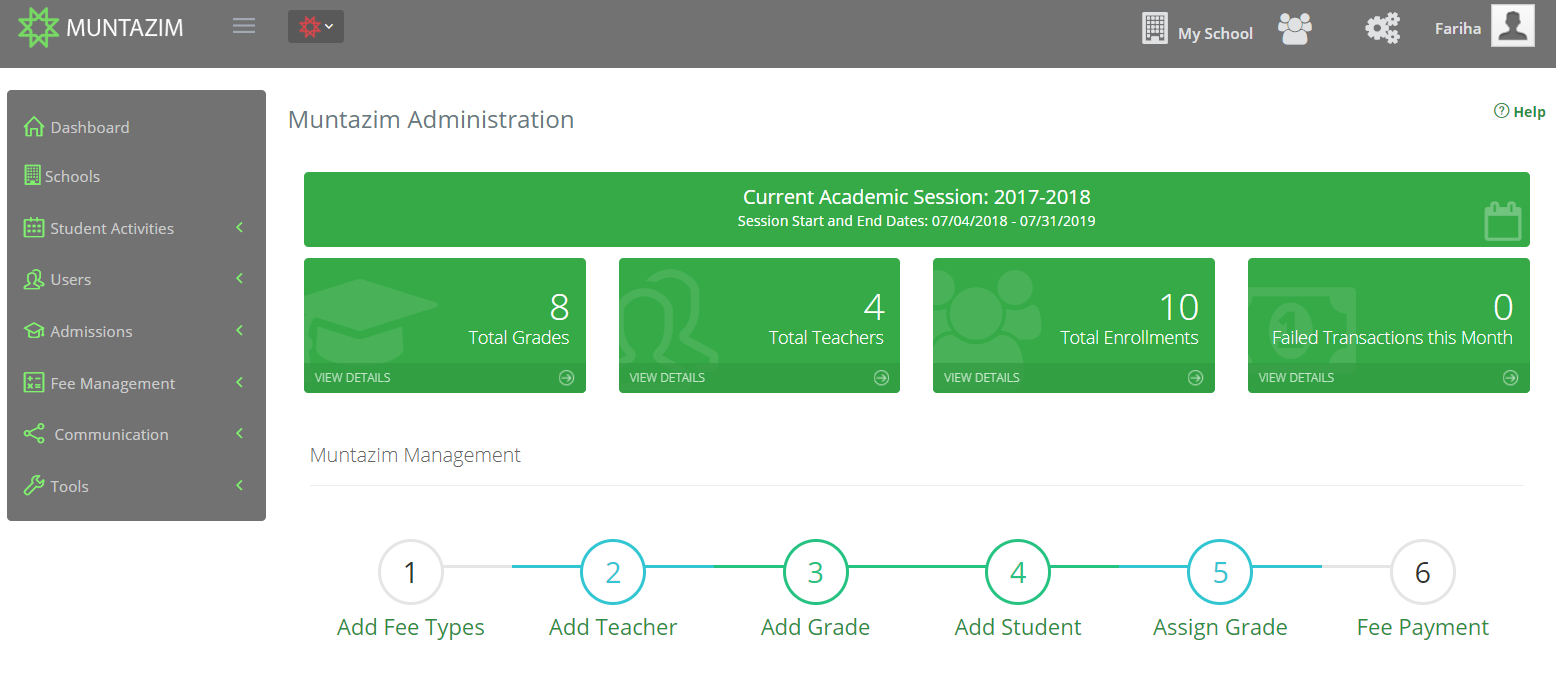The height and width of the screenshot is (673, 1556).
Task: Open Assign Grade step link
Action: [x=1220, y=627]
